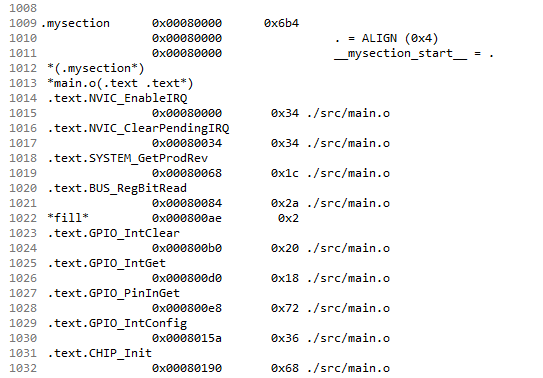Screen dimensions: 543x378
Task: Click .text.GPIO_IntConfig entry
Action: (x=117, y=323)
